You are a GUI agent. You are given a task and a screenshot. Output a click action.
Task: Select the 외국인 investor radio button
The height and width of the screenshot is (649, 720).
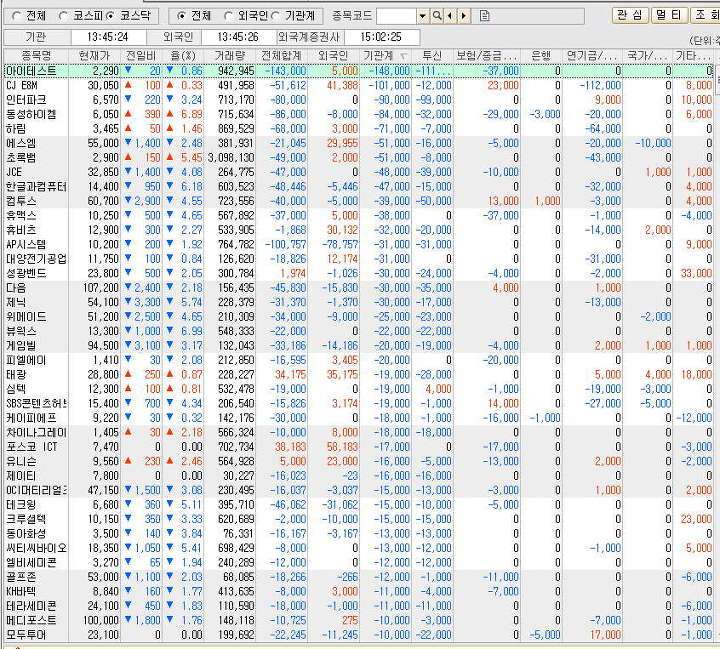coord(228,16)
